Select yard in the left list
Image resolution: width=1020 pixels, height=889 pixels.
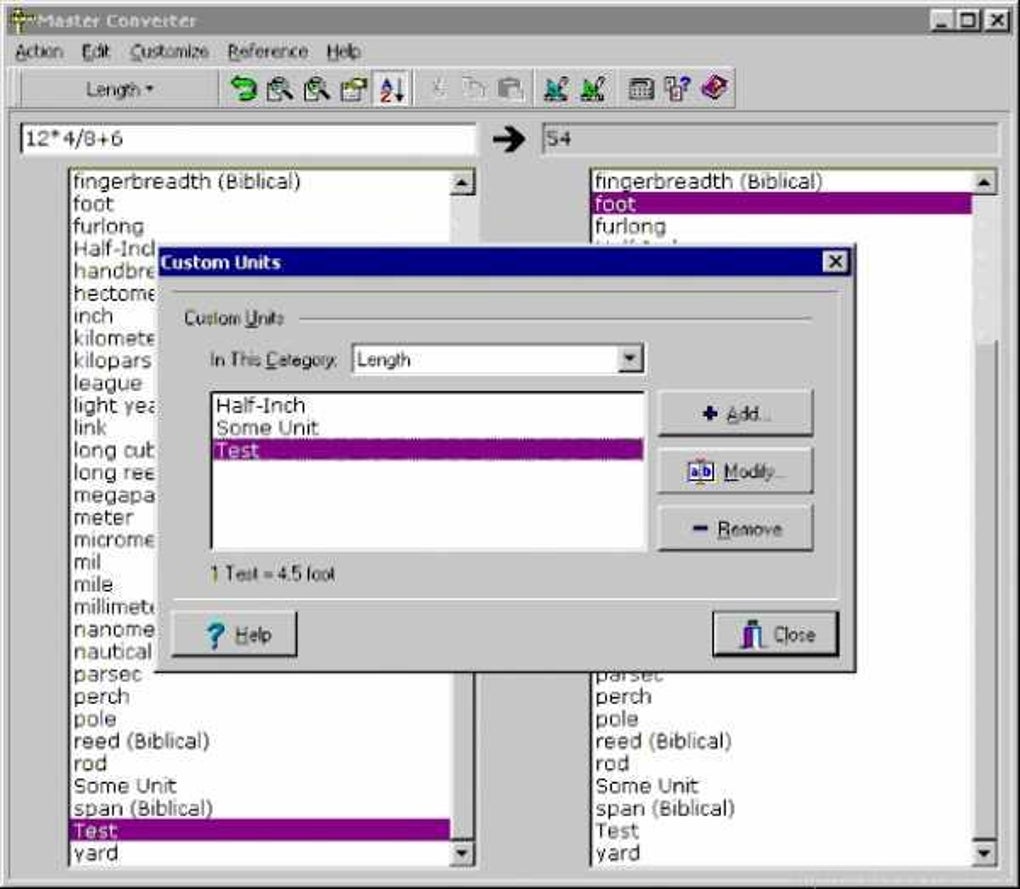[x=260, y=853]
